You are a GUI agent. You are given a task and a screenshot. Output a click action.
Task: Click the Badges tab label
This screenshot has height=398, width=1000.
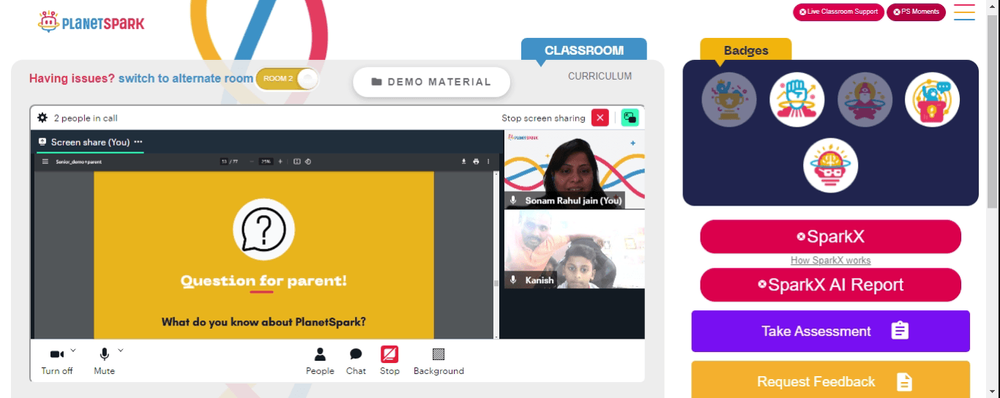coord(746,50)
